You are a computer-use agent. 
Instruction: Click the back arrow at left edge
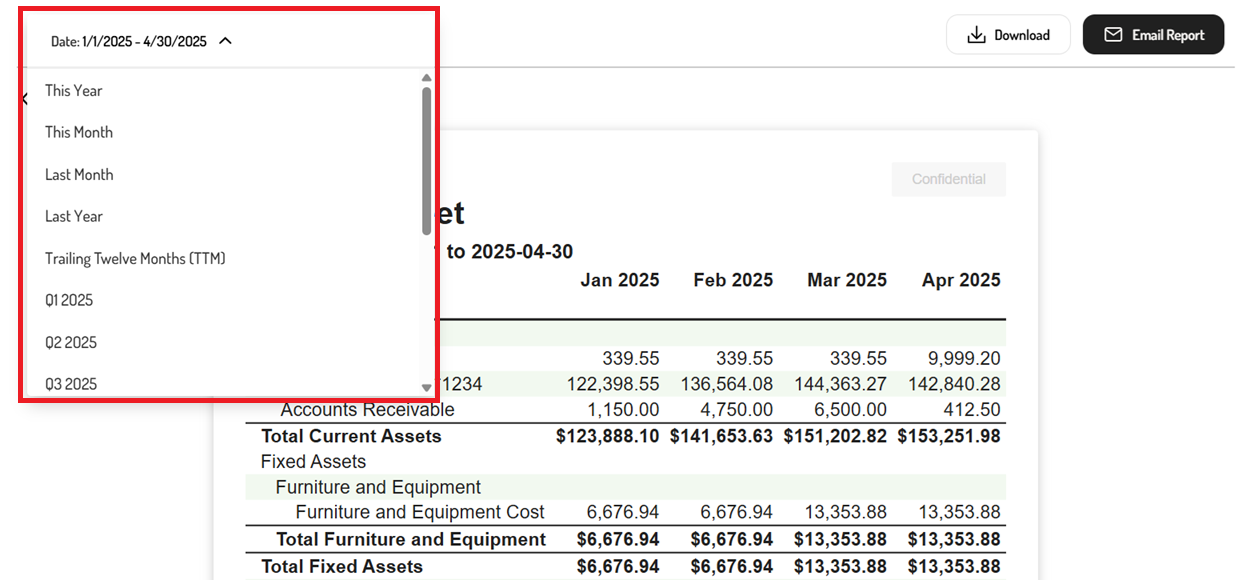tap(24, 99)
